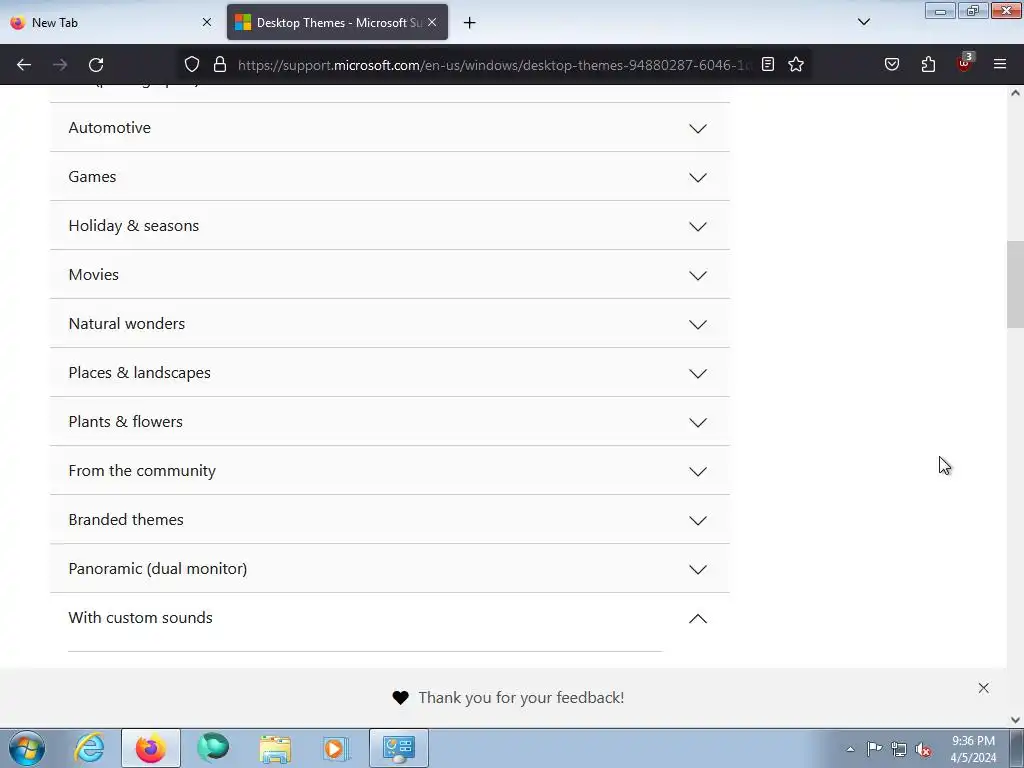Click Show desktop button at taskbar end
1024x768 pixels.
pos(1016,748)
